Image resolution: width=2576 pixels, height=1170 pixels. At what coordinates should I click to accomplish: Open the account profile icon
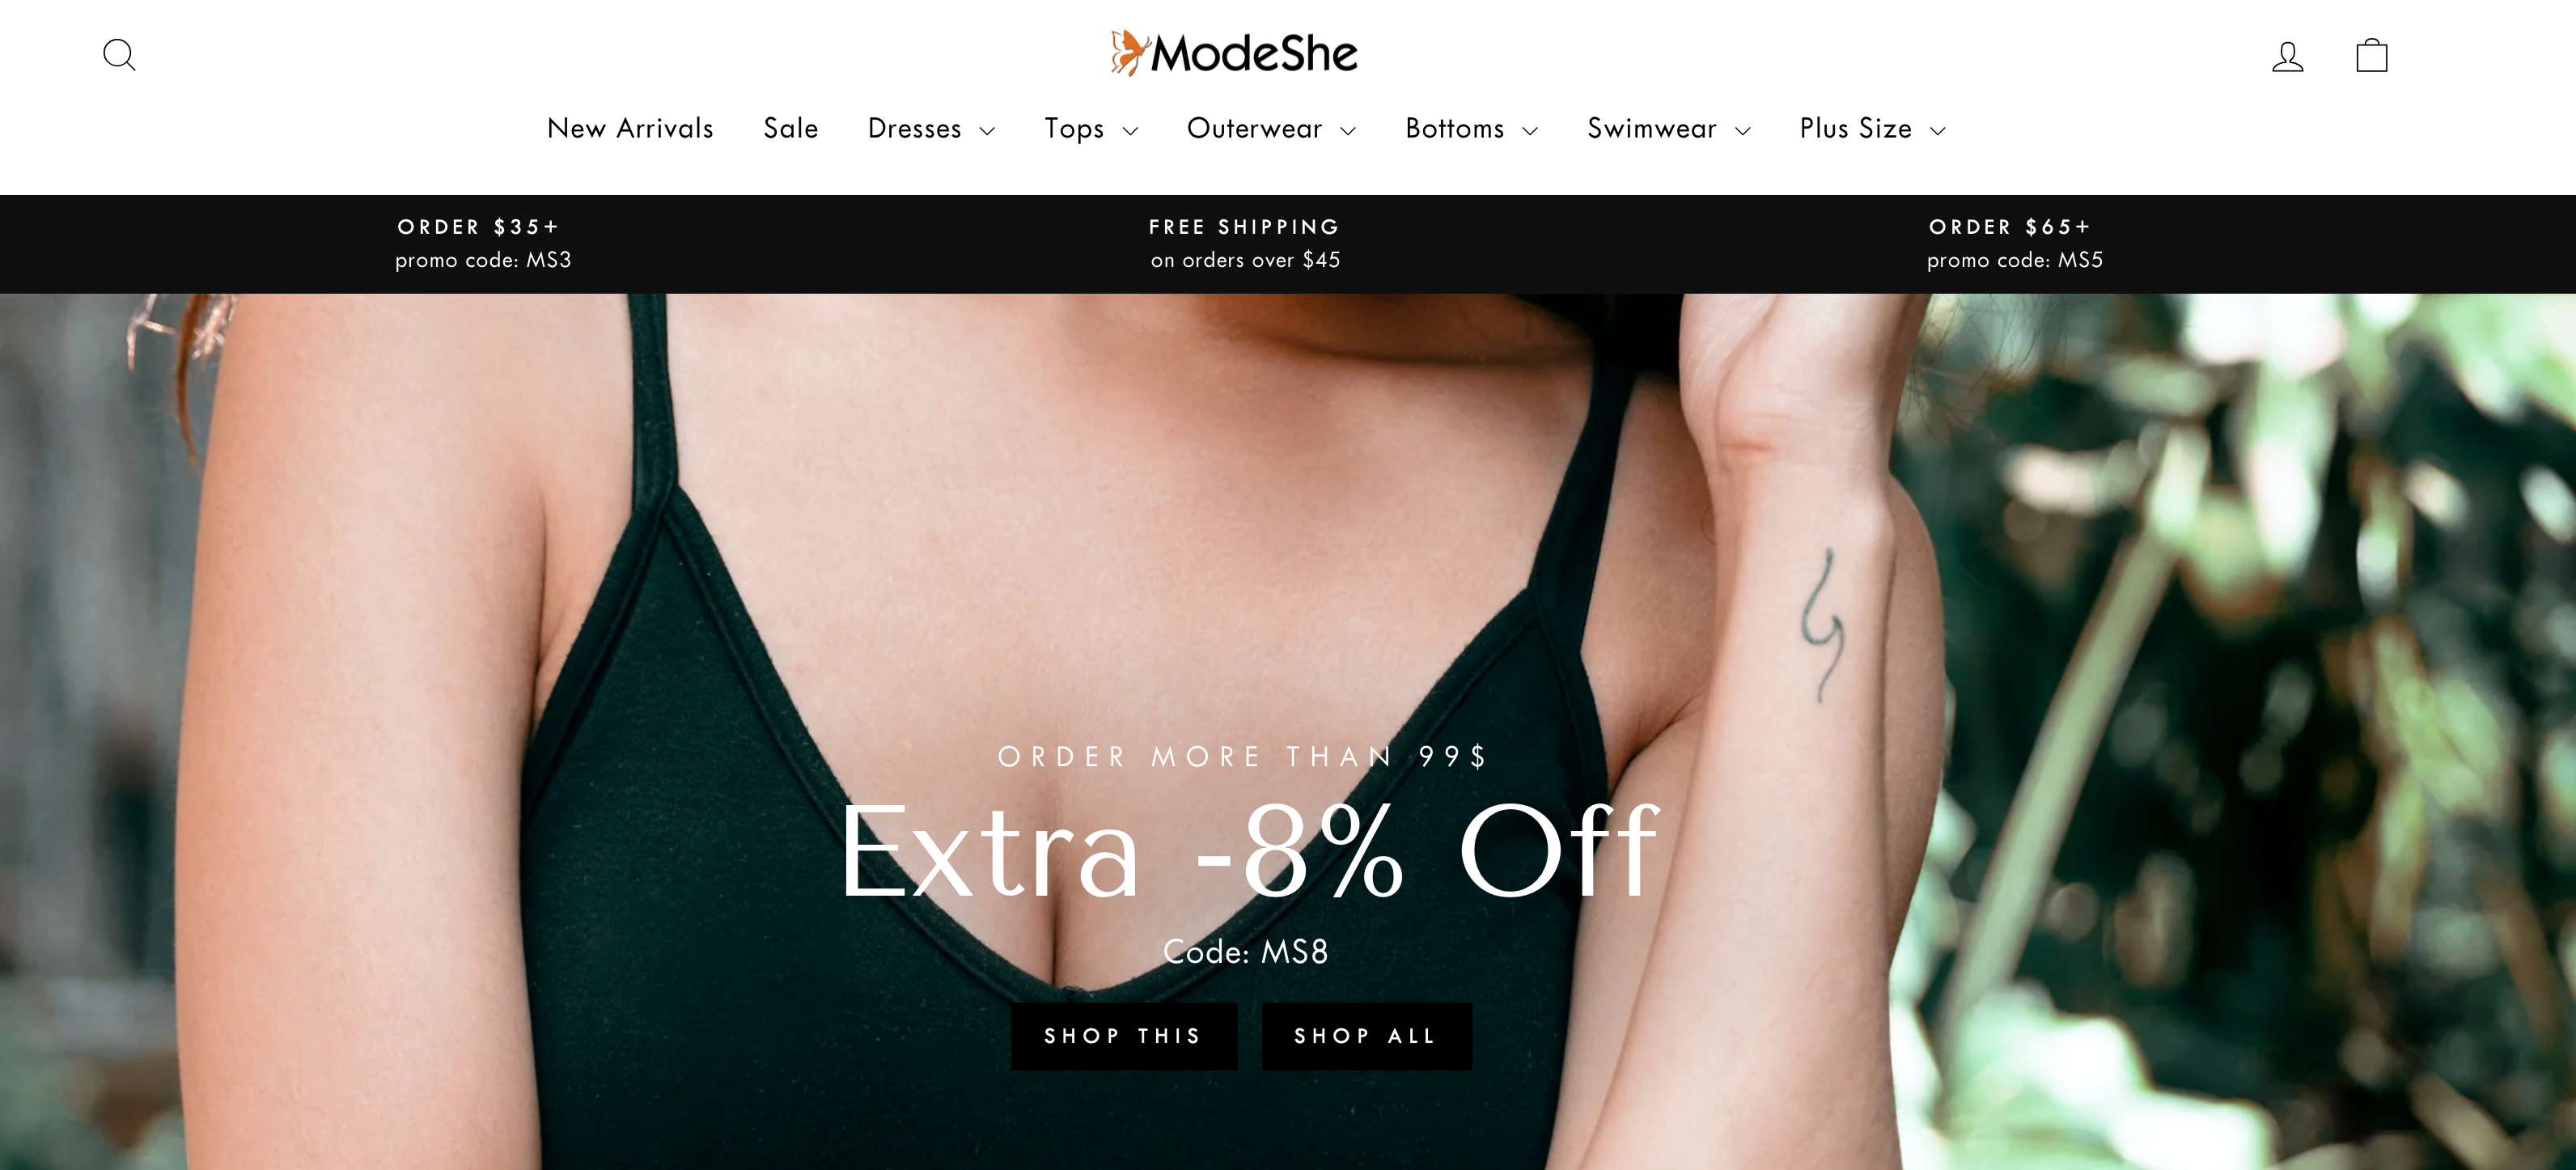[x=2287, y=56]
